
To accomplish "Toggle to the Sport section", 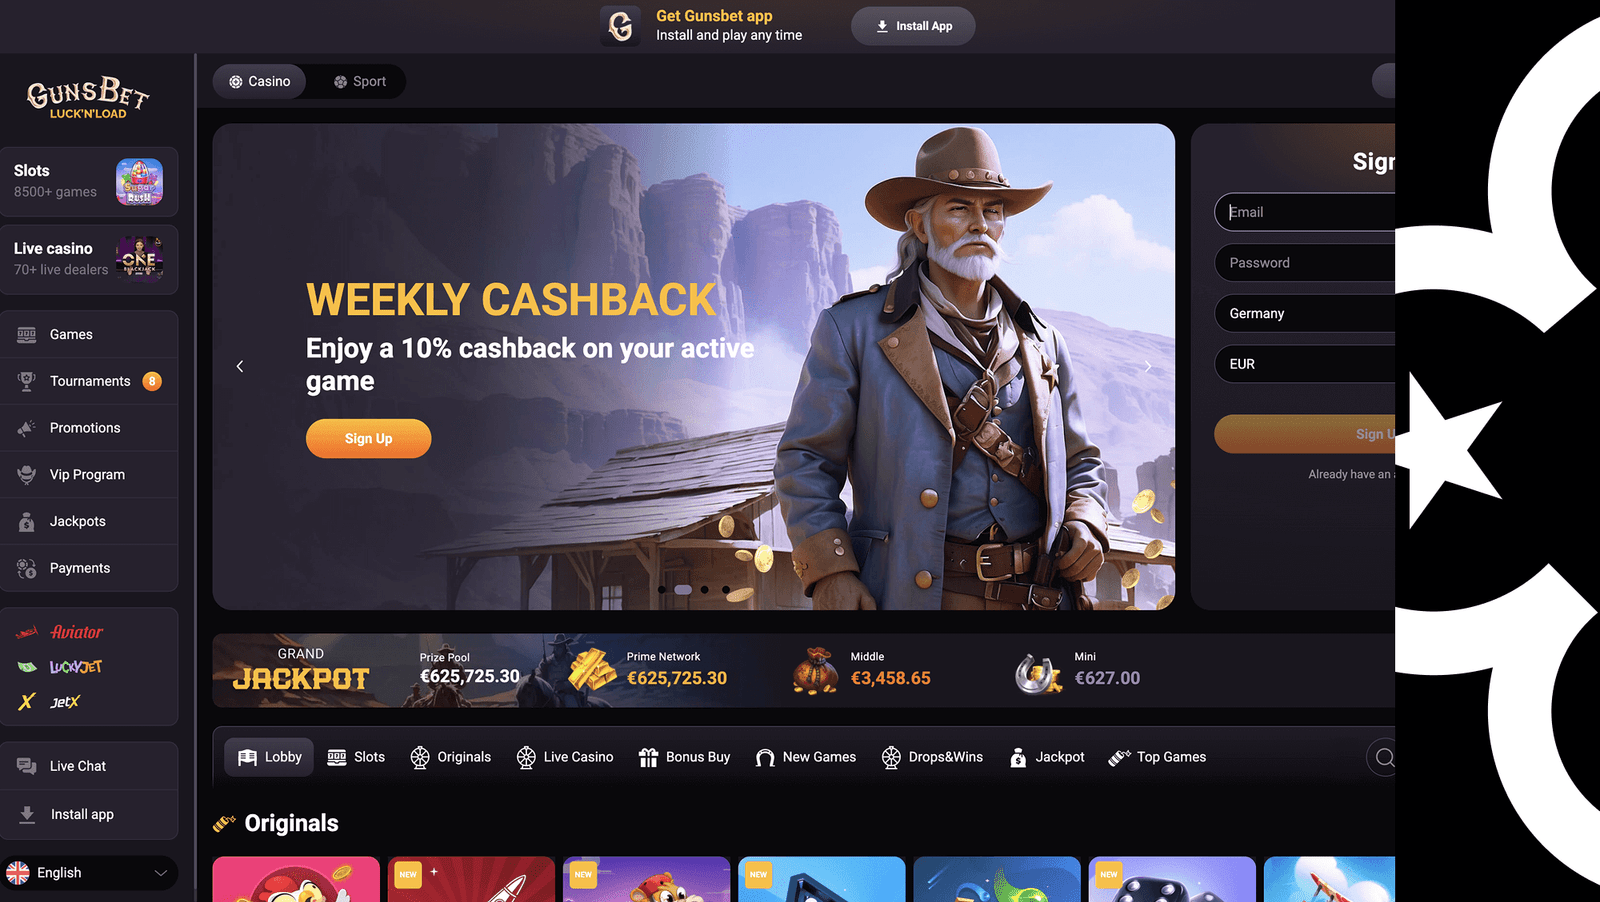I will click(360, 82).
